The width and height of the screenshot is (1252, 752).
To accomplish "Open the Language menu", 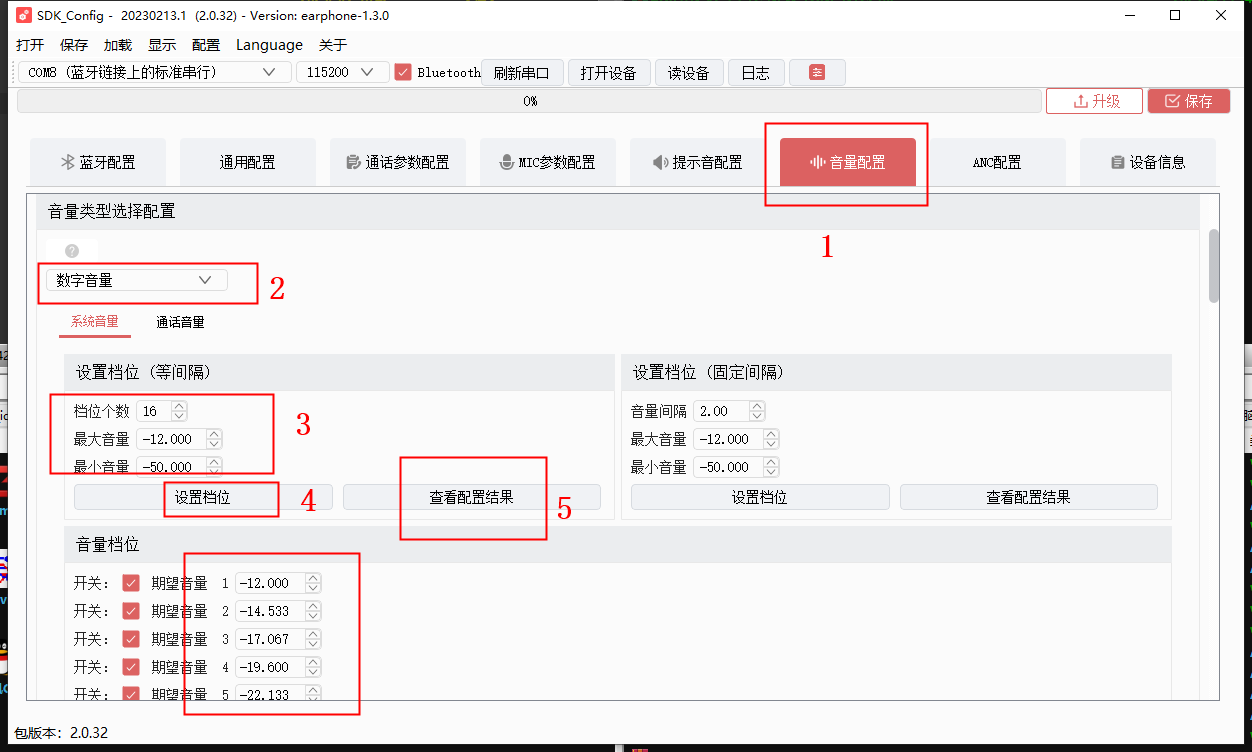I will (x=269, y=45).
